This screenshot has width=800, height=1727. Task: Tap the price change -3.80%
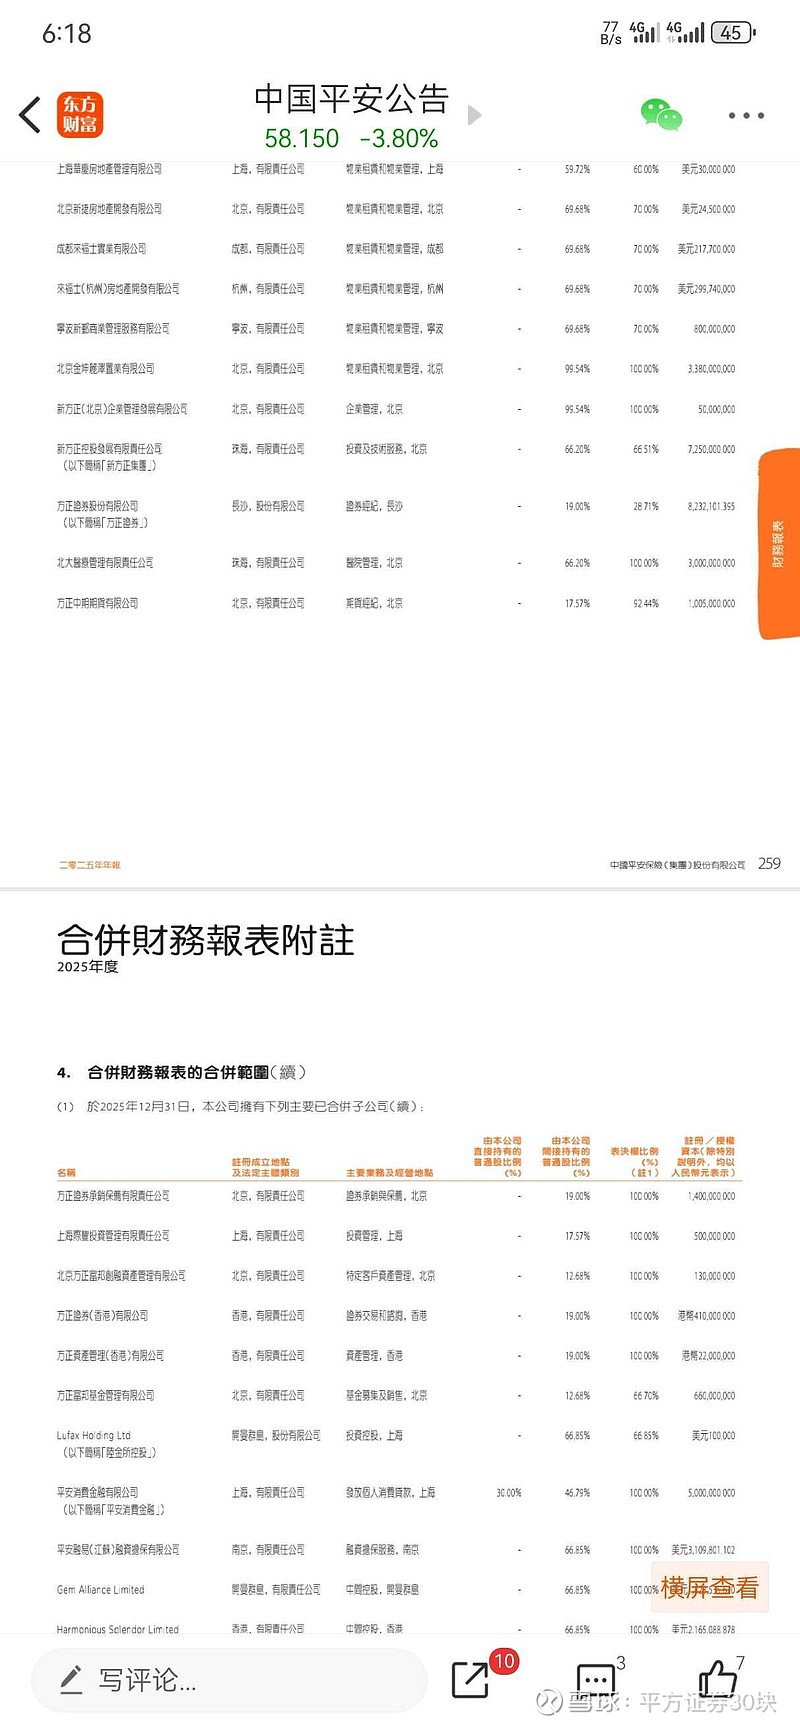point(399,138)
